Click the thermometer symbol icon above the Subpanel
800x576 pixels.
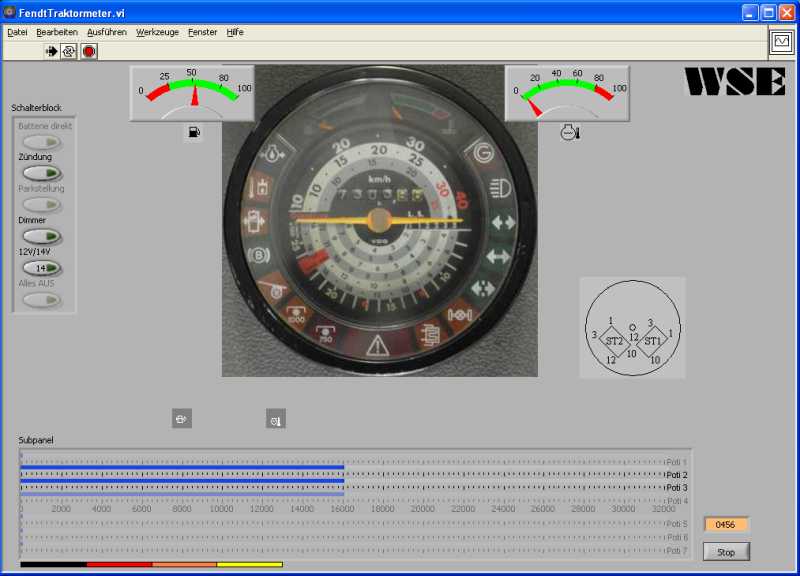pos(276,419)
